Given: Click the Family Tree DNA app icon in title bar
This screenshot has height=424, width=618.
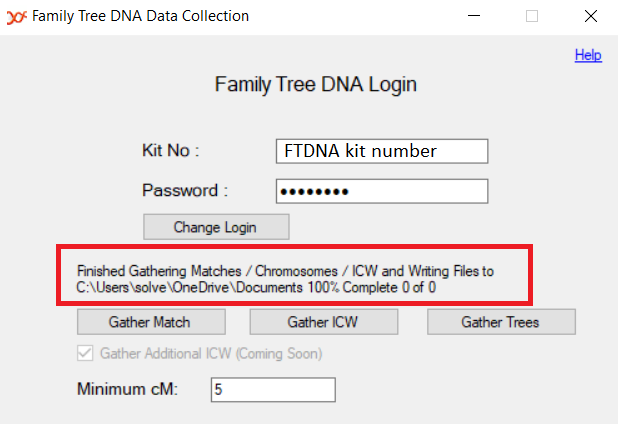Looking at the screenshot, I should point(17,17).
